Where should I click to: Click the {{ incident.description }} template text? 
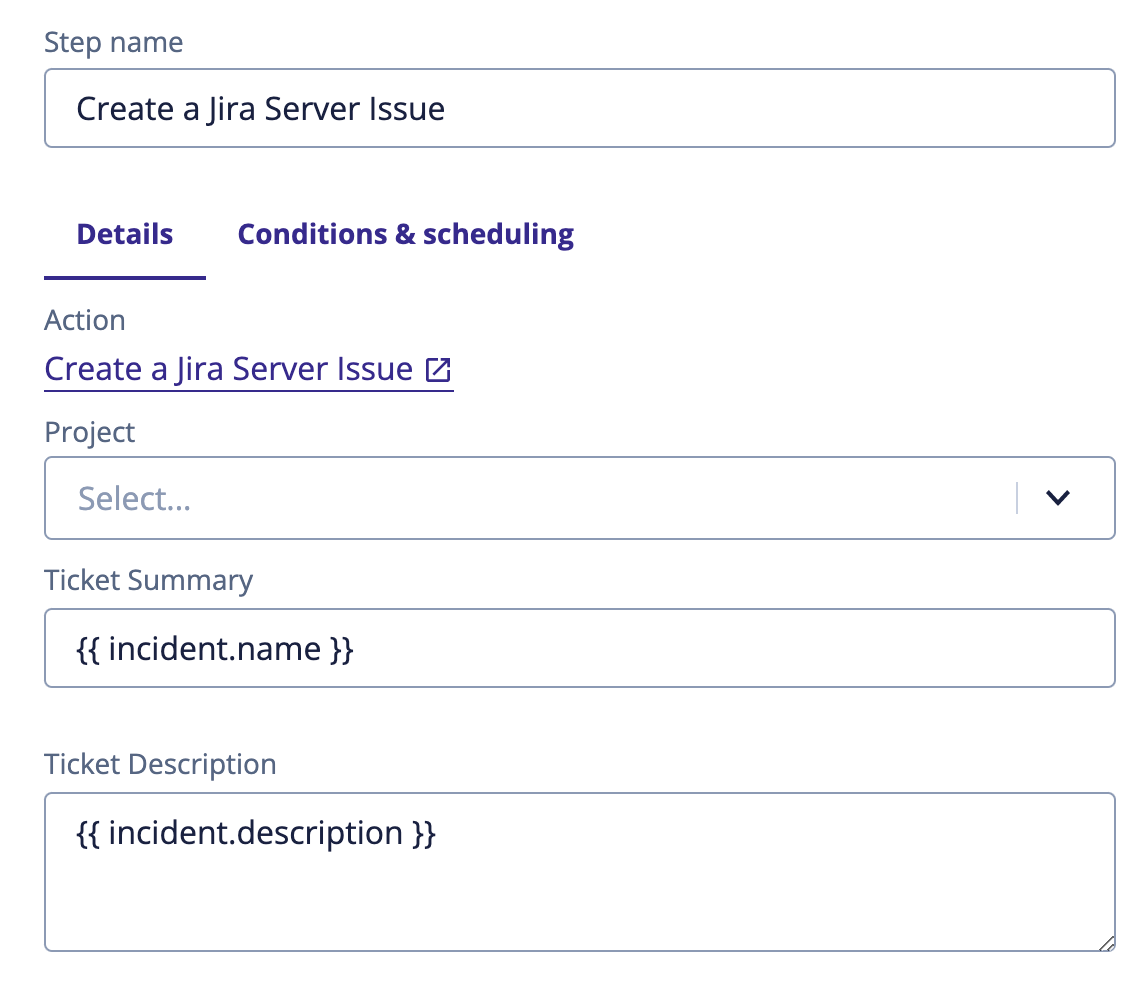tap(255, 832)
